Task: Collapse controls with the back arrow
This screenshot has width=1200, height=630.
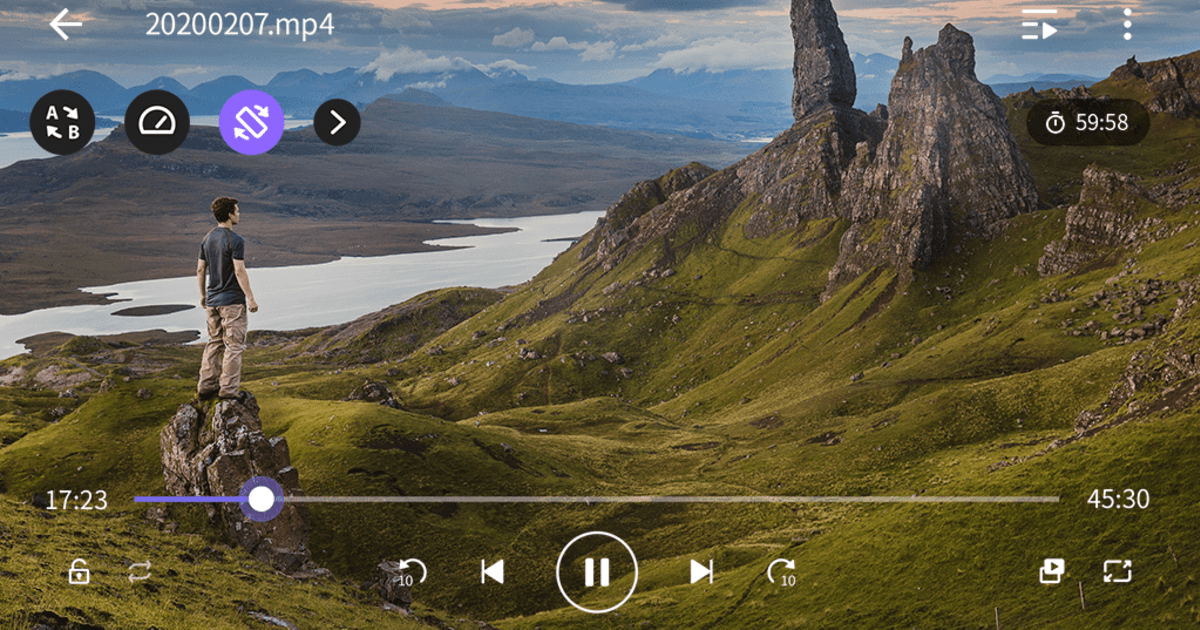Action: [x=67, y=25]
